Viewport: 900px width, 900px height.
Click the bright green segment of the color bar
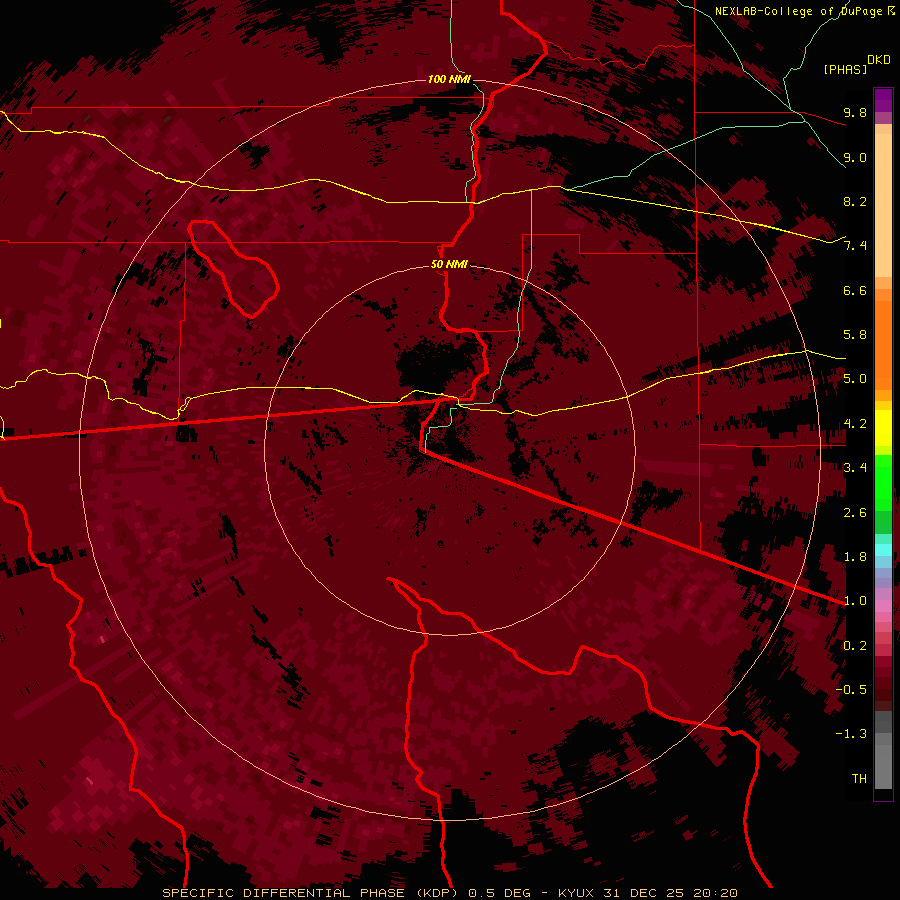tap(883, 482)
